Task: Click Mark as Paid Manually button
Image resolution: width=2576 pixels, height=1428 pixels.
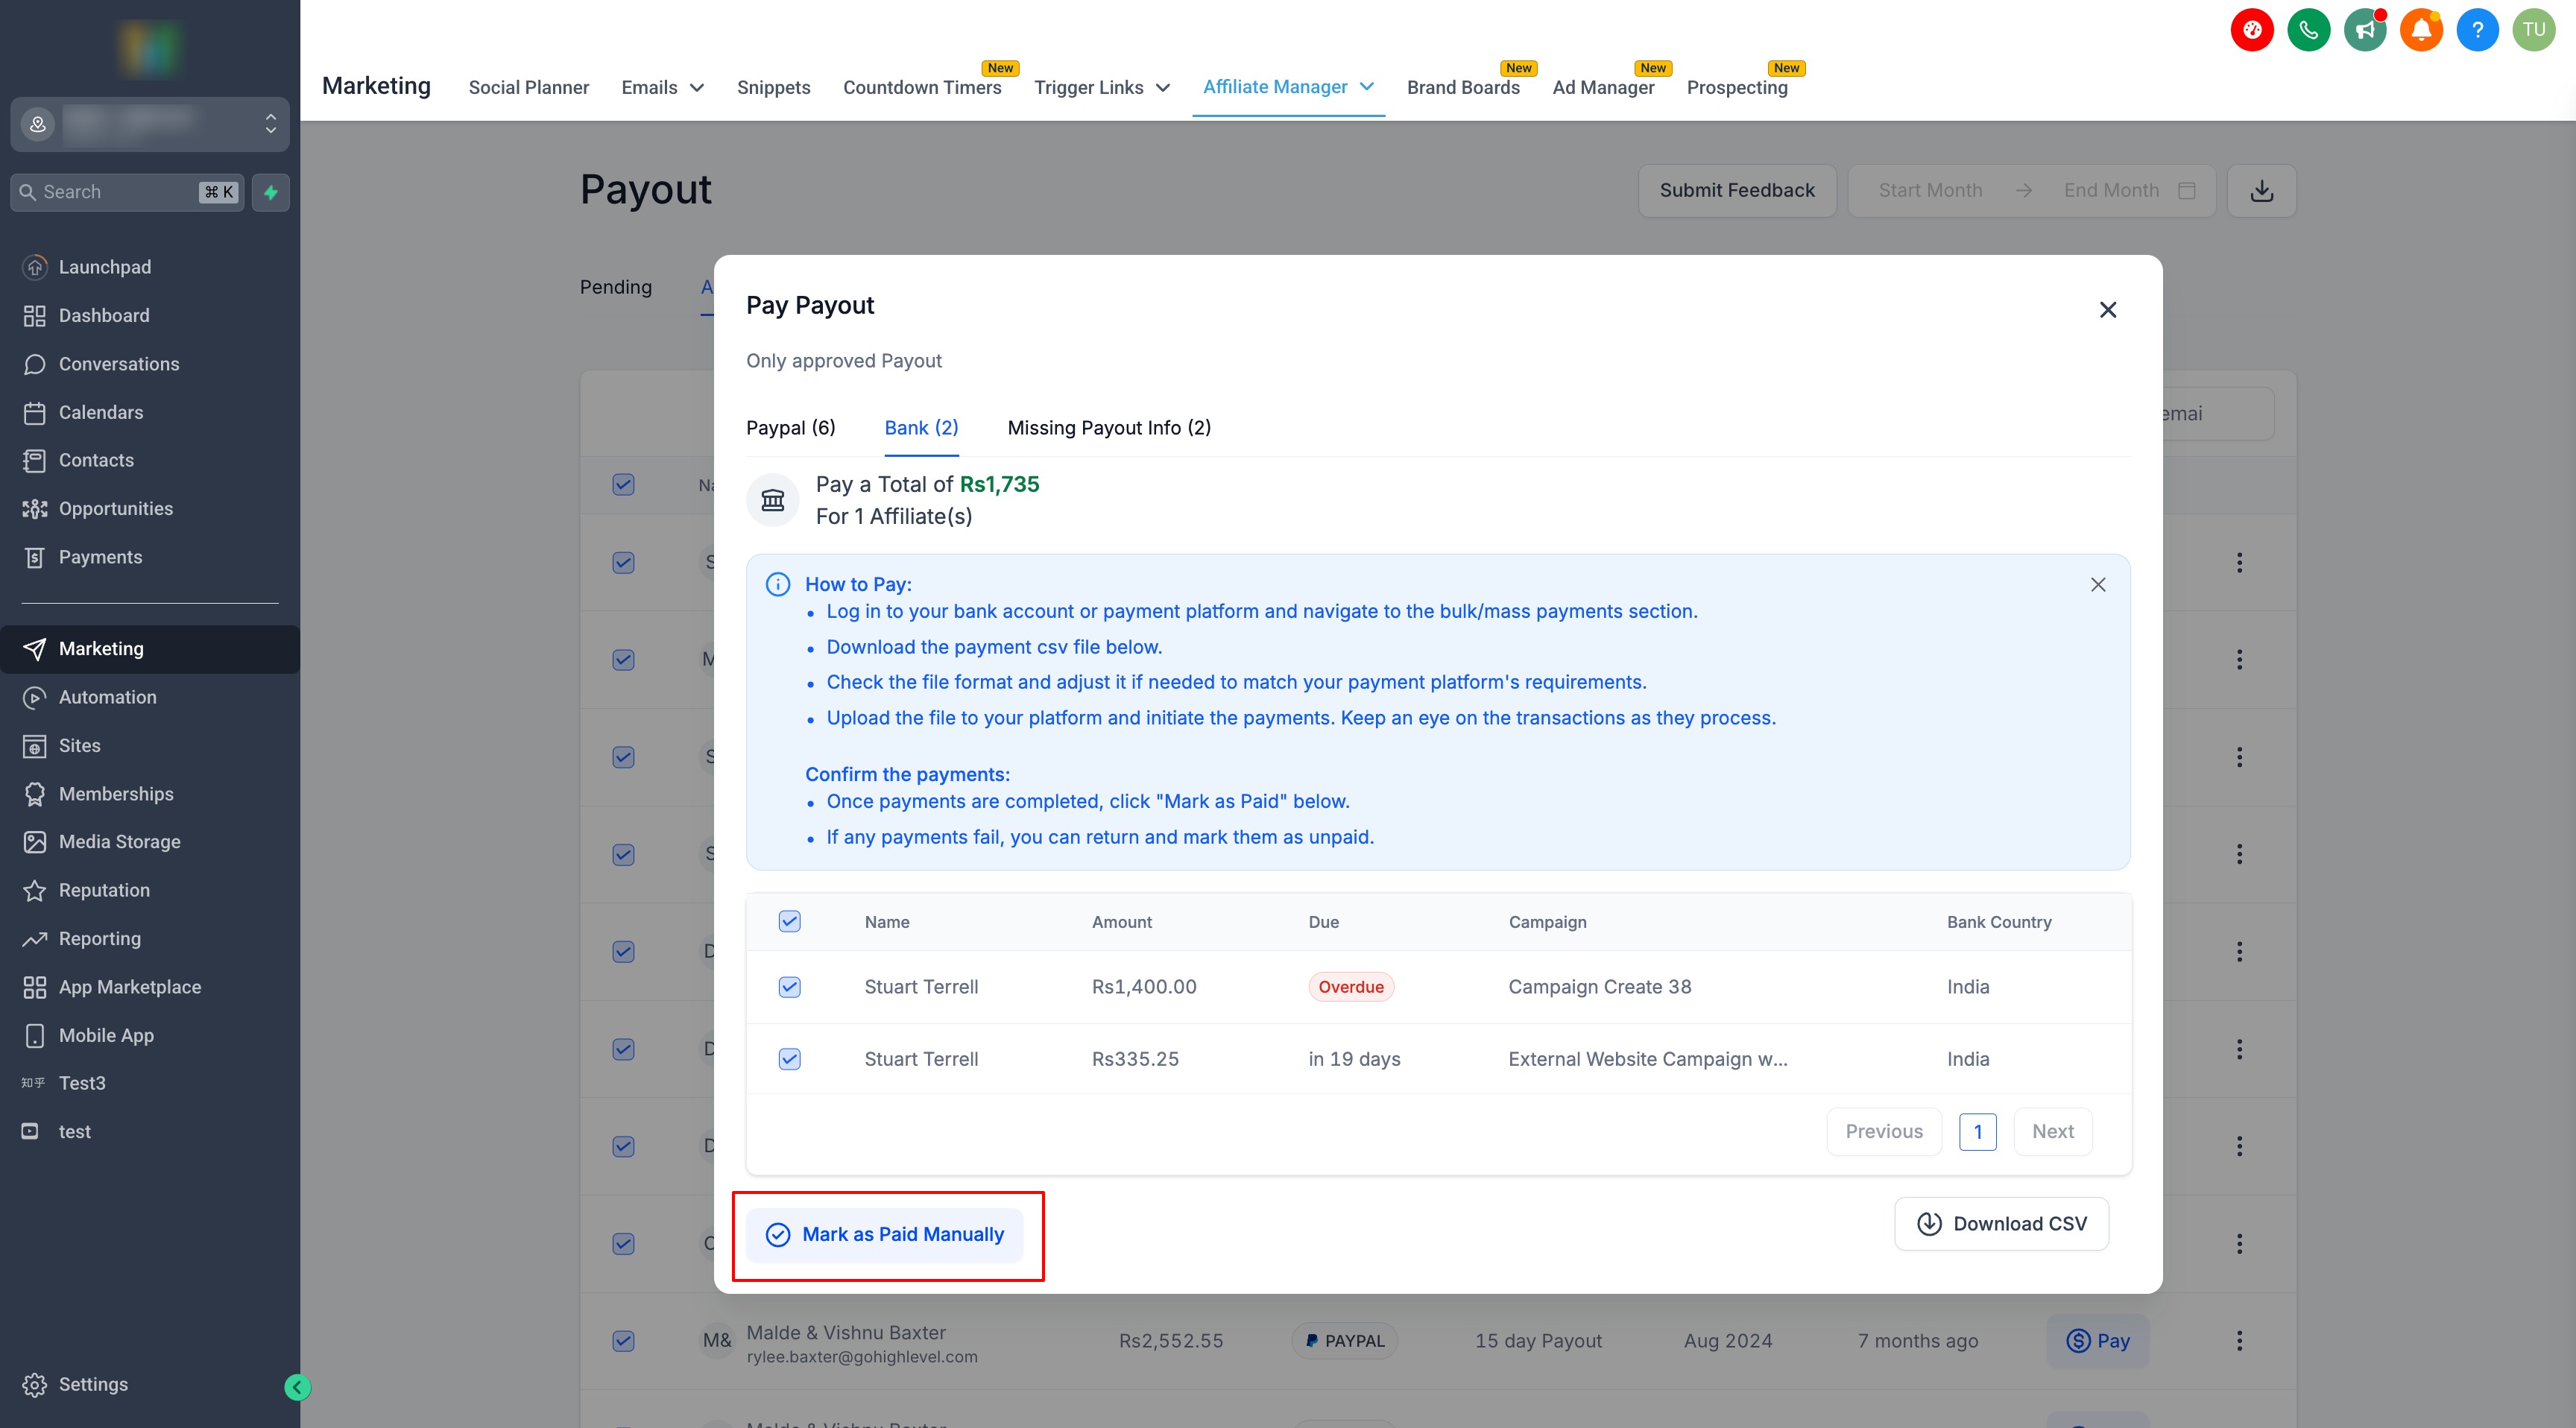Action: point(884,1235)
